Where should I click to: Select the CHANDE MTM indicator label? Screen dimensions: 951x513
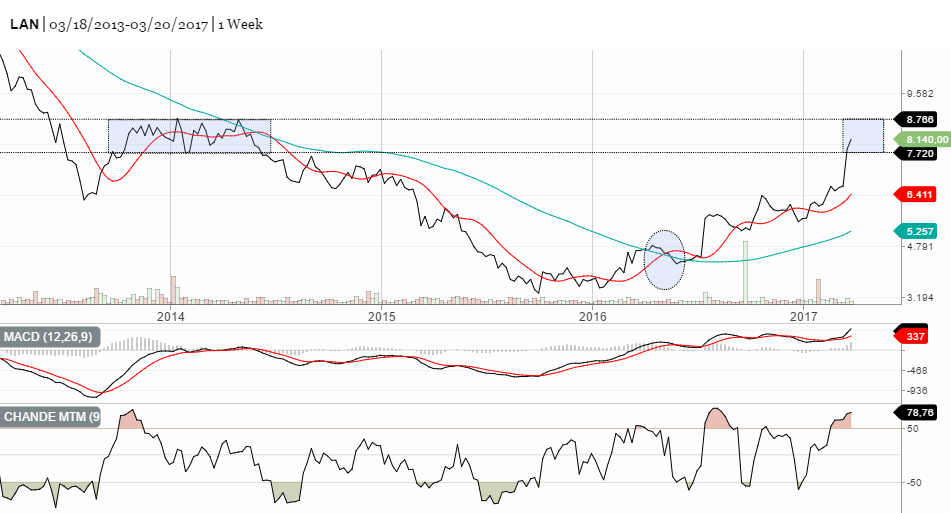52,416
